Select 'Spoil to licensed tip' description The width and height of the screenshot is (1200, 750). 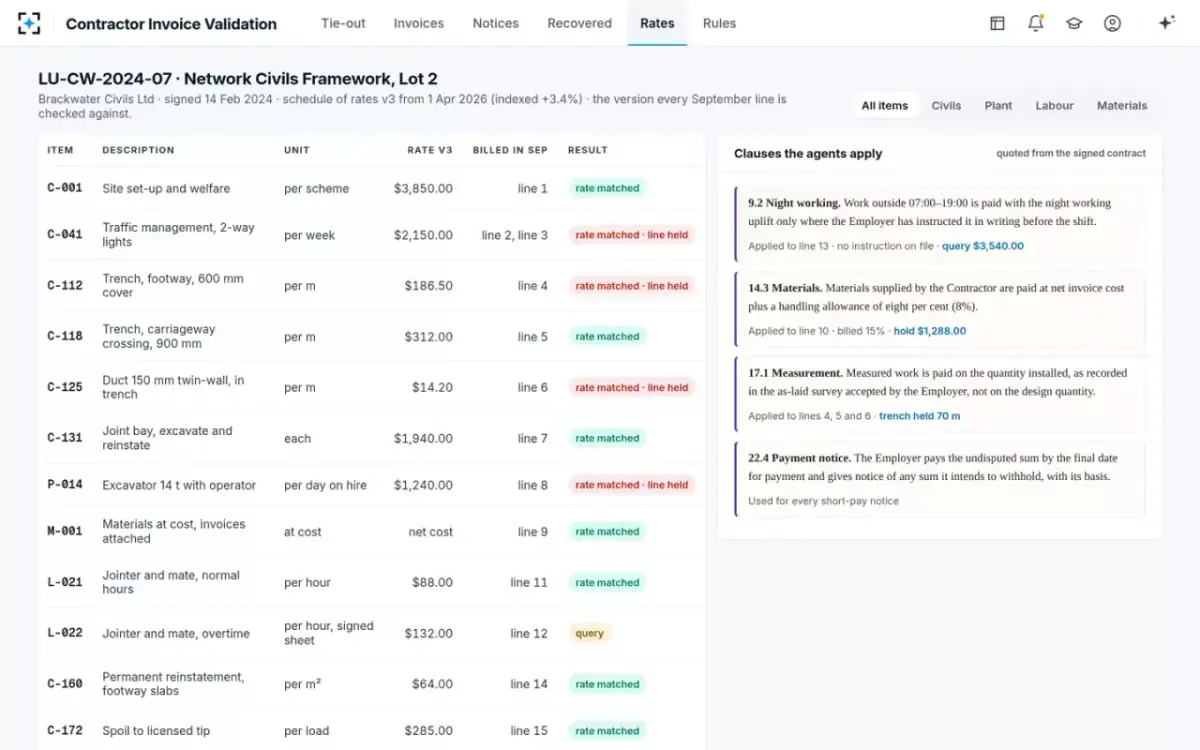pos(156,731)
